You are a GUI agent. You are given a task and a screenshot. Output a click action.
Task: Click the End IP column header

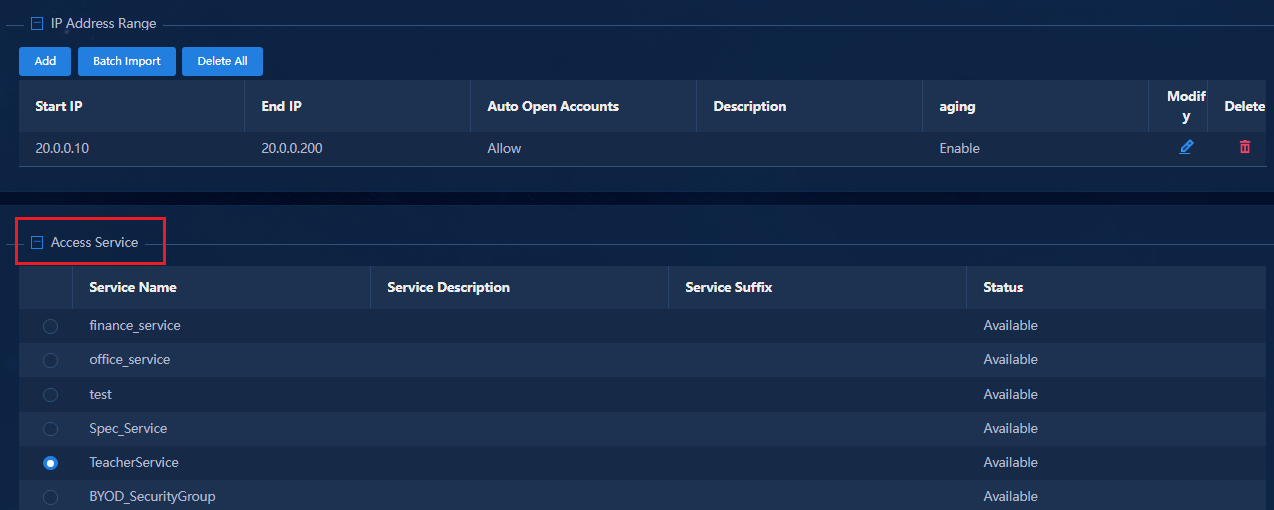click(281, 106)
